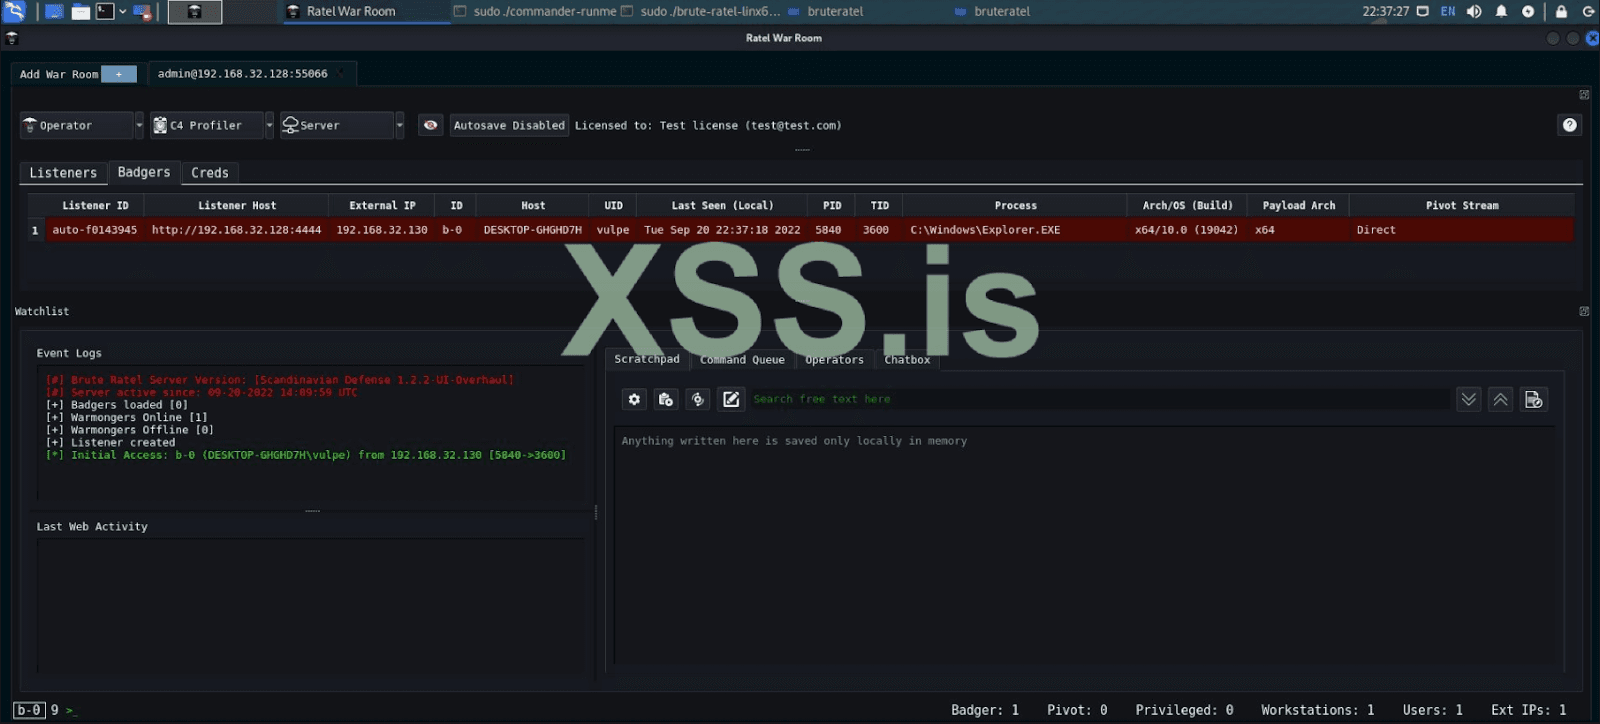The image size is (1600, 724).
Task: Click the edit pencil icon in Scratchpad
Action: (x=731, y=399)
